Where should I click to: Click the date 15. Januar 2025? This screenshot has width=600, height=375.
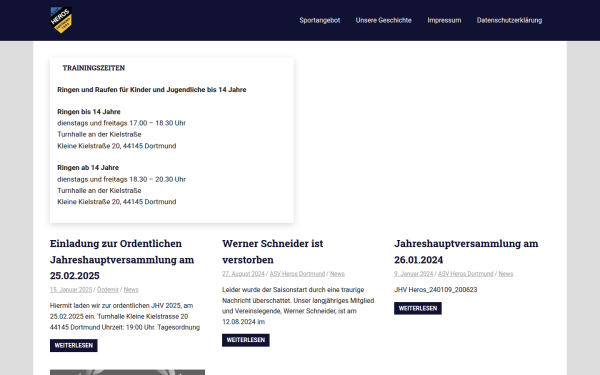tap(71, 290)
